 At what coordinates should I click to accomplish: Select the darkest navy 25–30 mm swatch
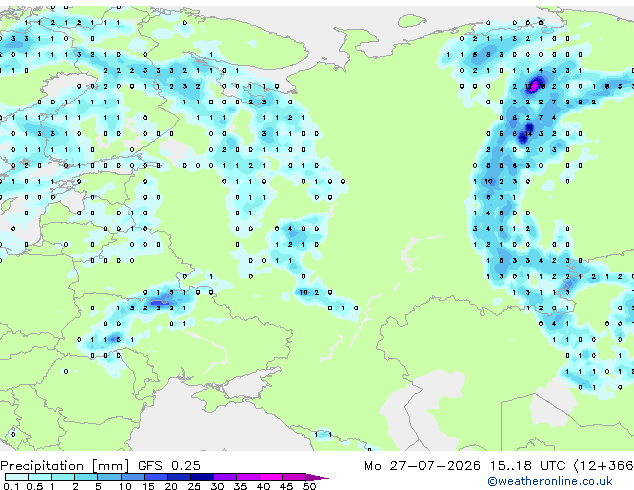coord(202,477)
